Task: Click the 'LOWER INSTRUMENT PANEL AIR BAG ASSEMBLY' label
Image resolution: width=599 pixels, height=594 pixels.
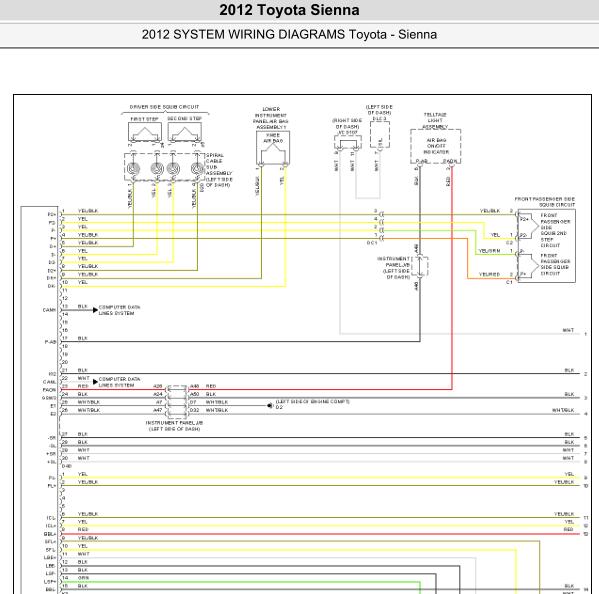Action: pos(271,118)
